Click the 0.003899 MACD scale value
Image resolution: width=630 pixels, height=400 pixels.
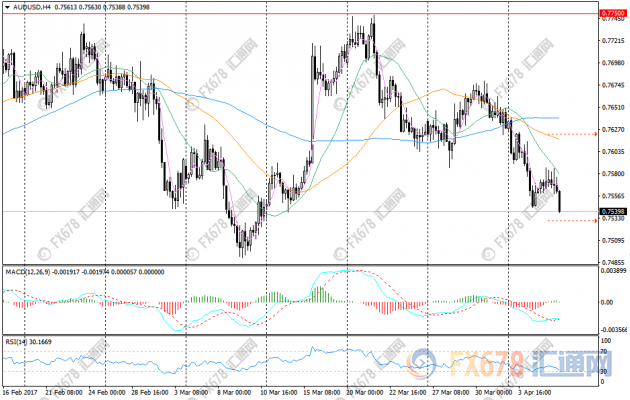(x=614, y=271)
